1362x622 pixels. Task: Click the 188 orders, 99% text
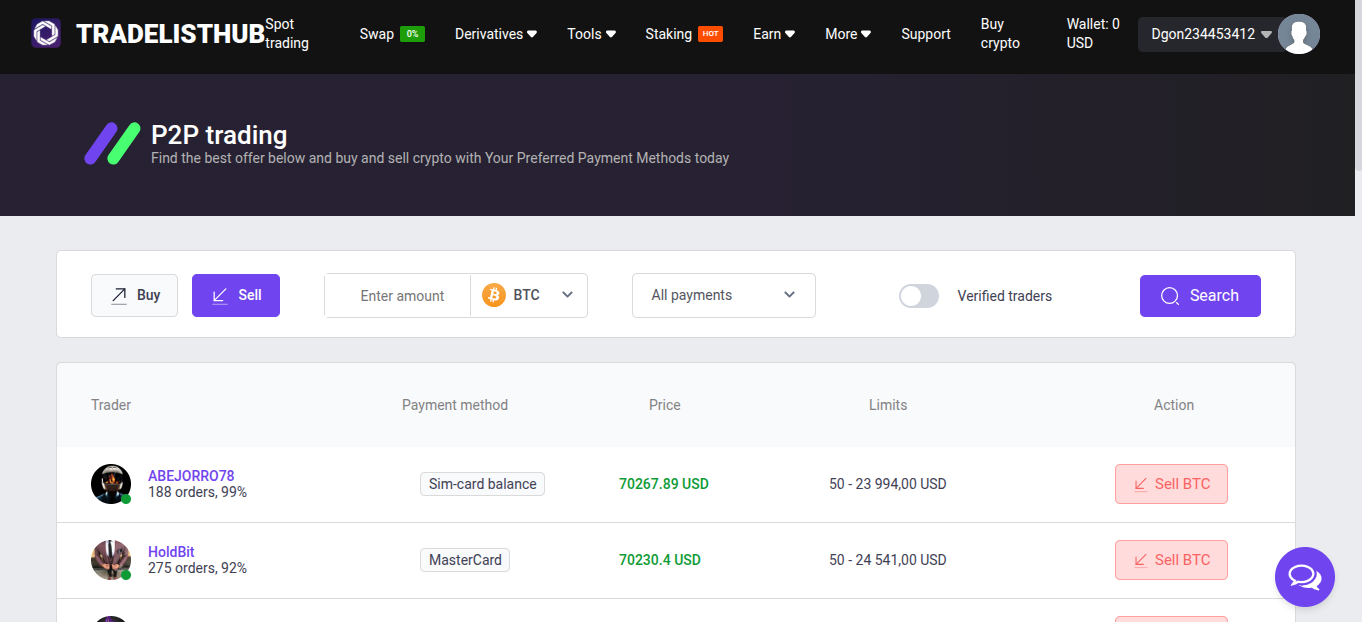coord(197,492)
